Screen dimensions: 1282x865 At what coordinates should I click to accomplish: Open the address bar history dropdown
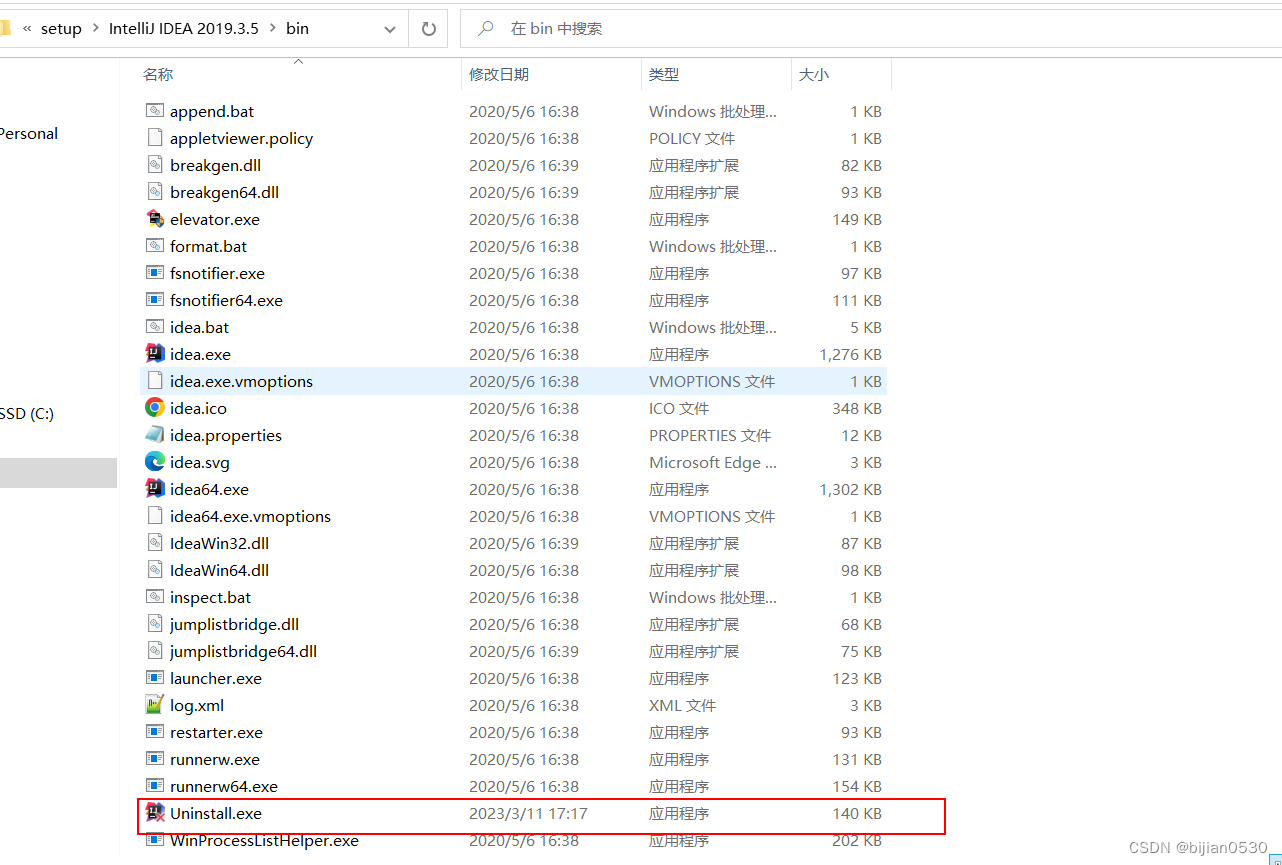390,29
